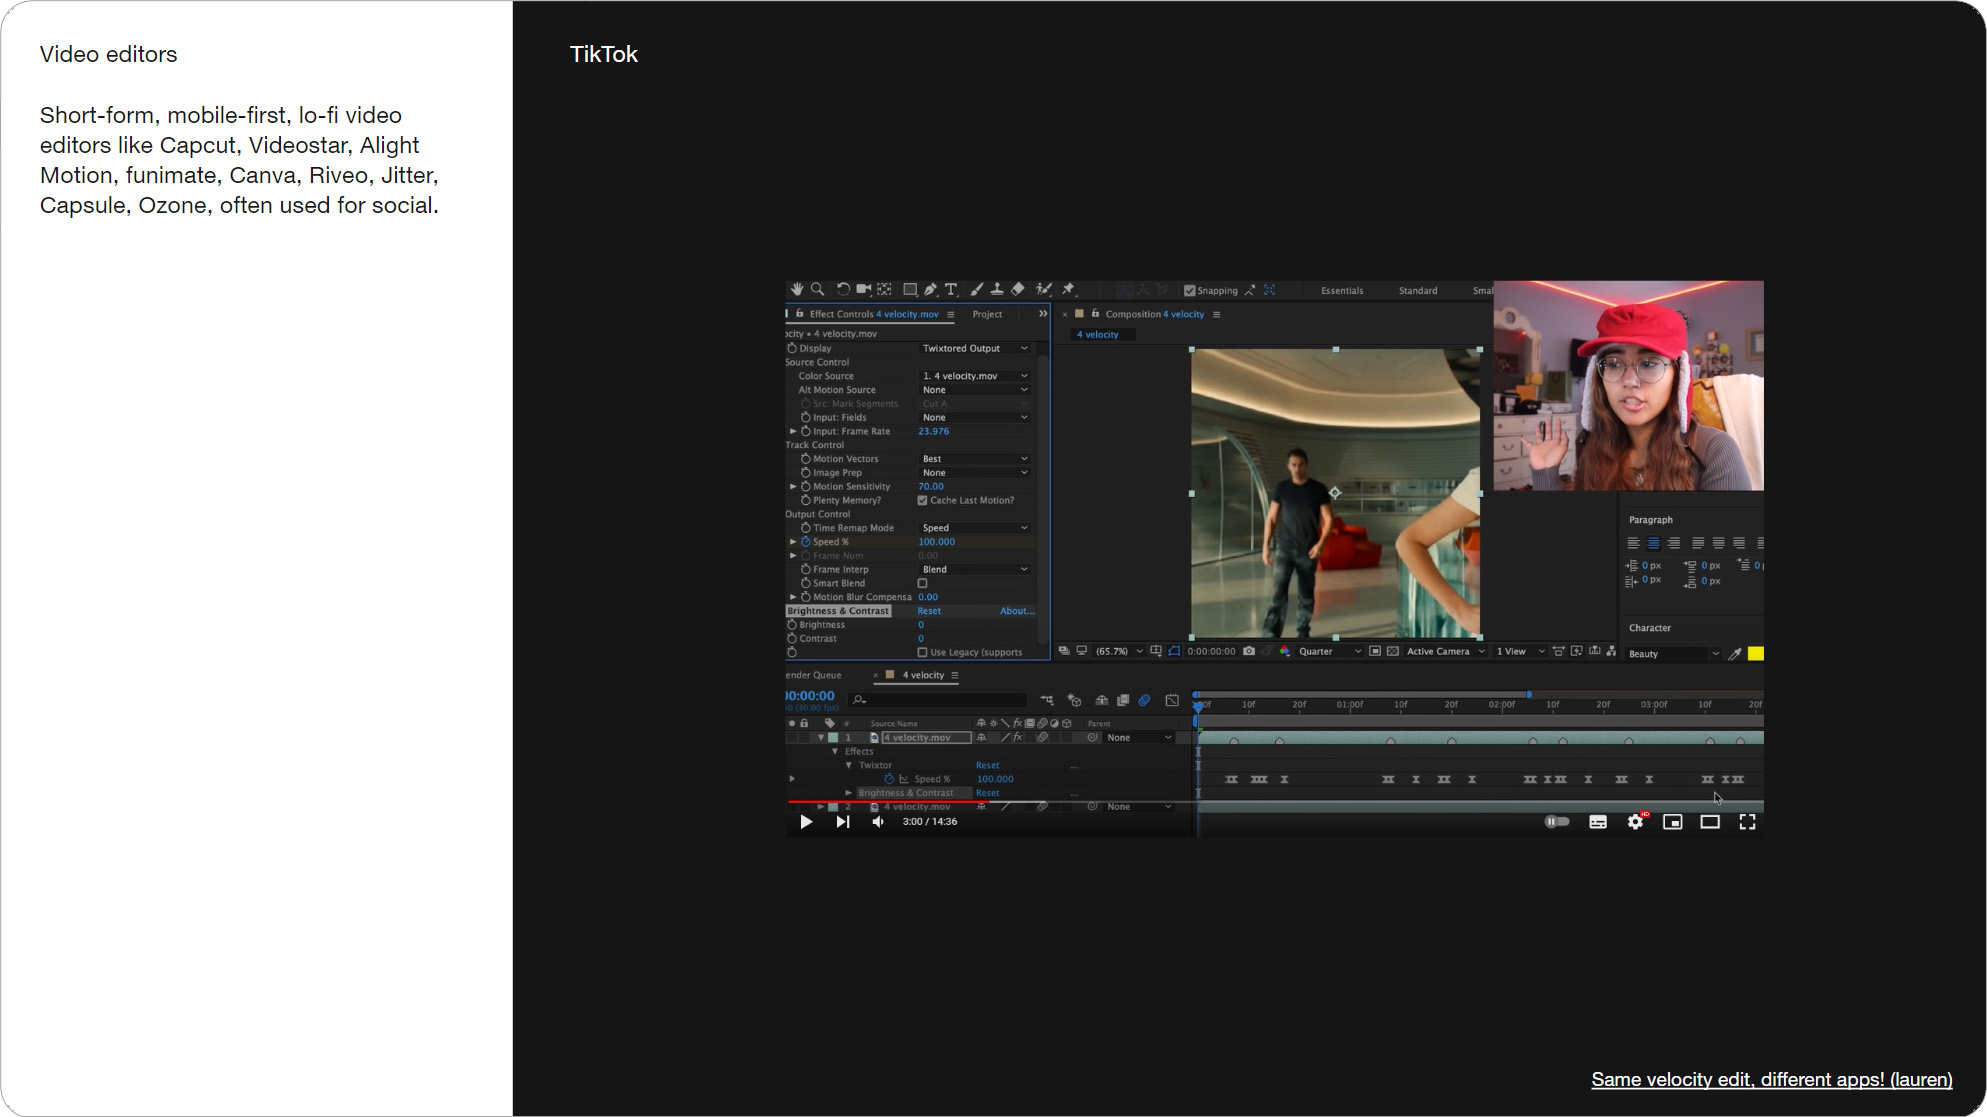Expand the Input: Frame Rate property
The image size is (1987, 1117).
point(793,432)
